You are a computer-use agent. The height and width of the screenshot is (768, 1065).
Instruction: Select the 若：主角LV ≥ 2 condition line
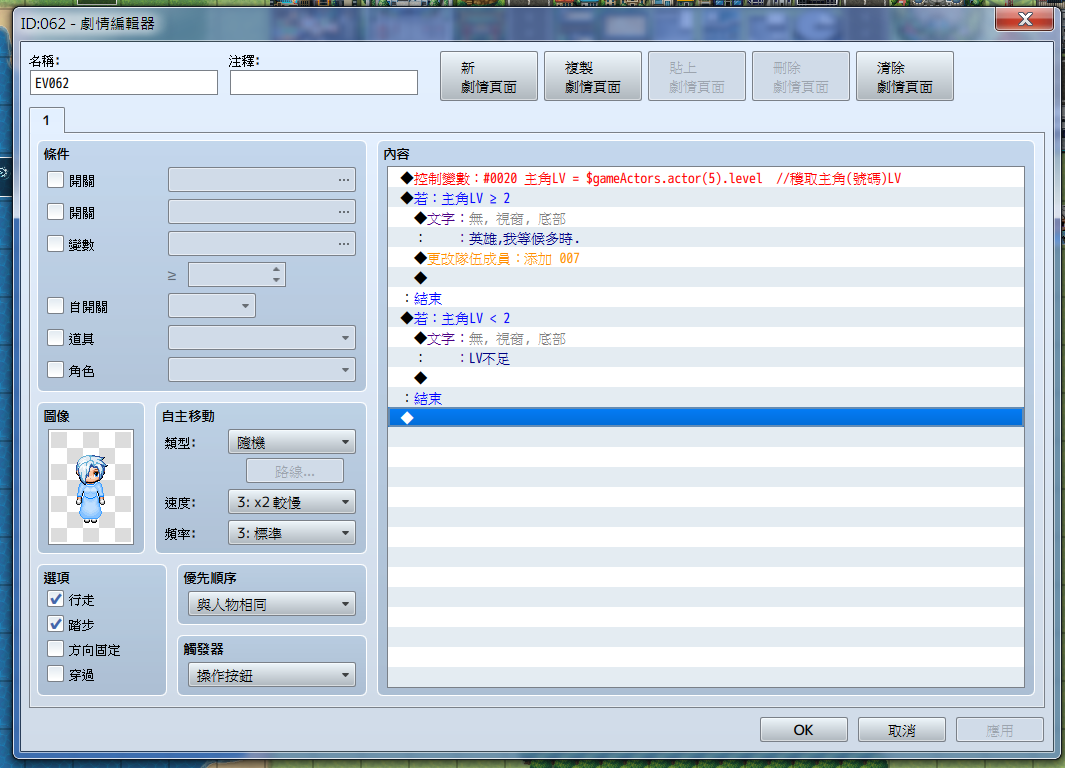coord(706,198)
